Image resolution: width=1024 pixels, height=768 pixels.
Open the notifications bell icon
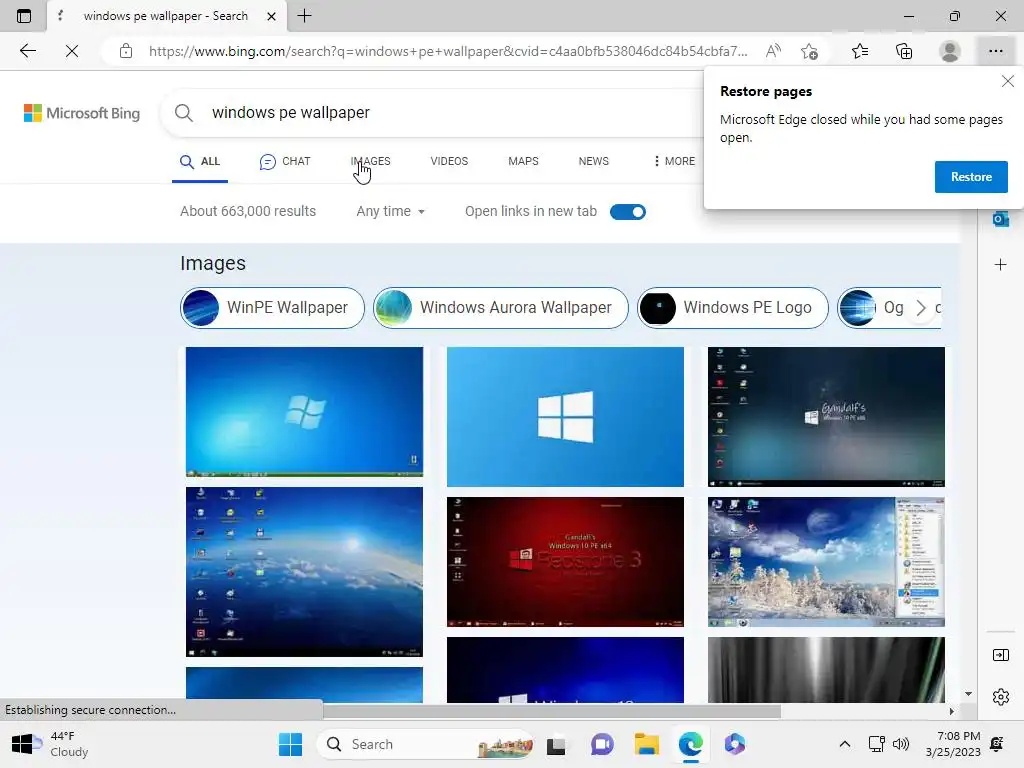click(x=997, y=744)
